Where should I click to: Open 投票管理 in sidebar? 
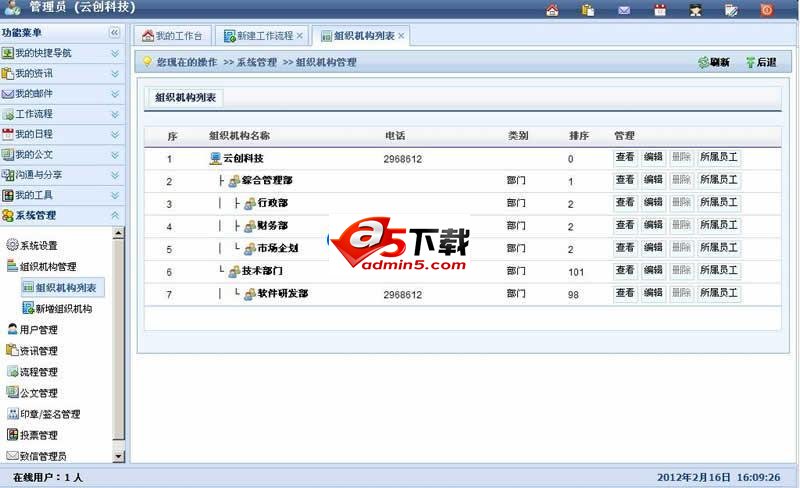click(x=32, y=435)
